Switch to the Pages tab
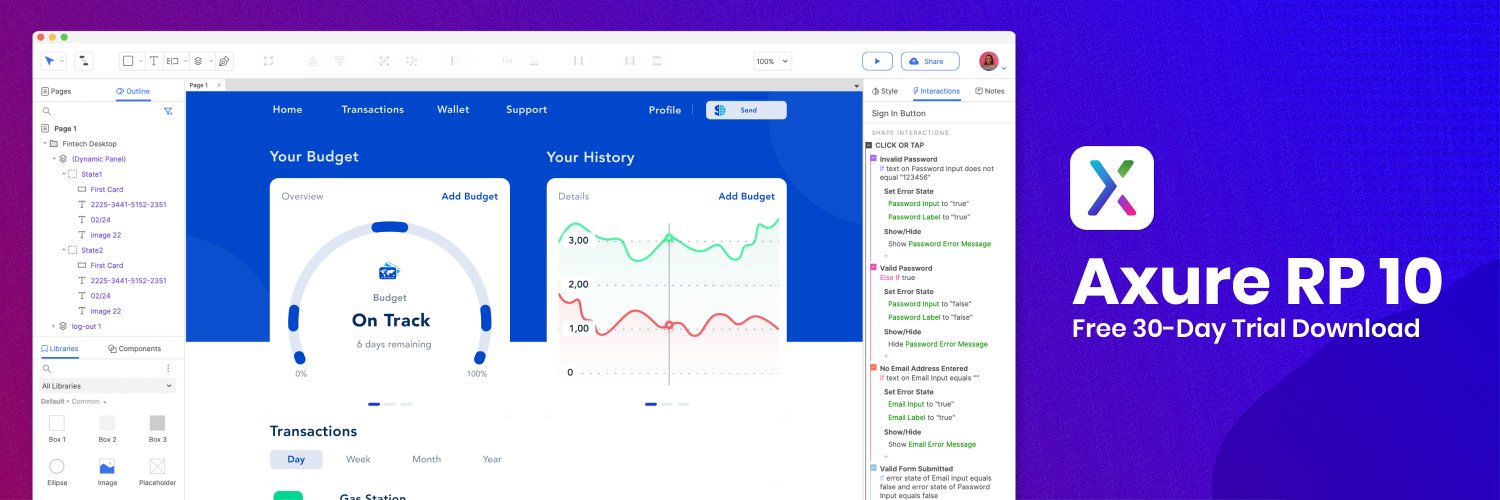Image resolution: width=1500 pixels, height=500 pixels. click(56, 91)
